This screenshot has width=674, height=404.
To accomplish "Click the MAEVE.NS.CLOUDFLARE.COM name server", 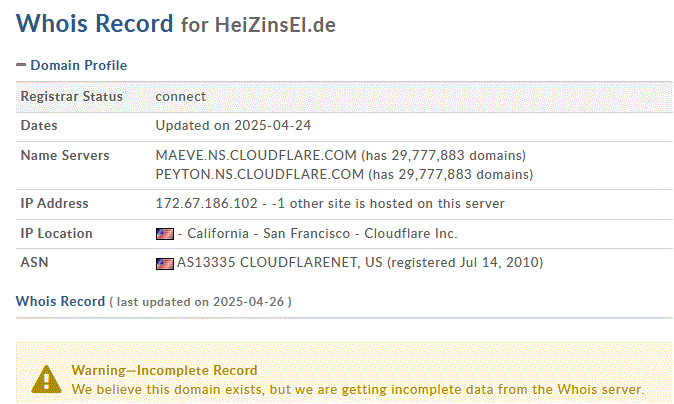I will (256, 155).
